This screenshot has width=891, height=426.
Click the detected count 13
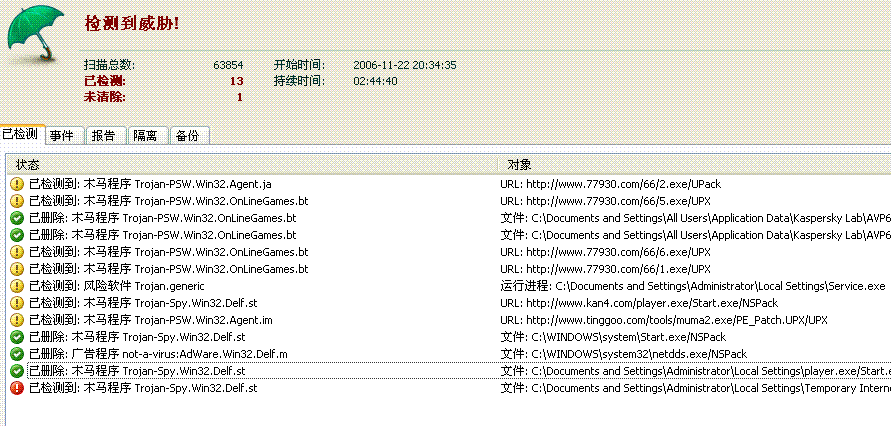pos(236,81)
